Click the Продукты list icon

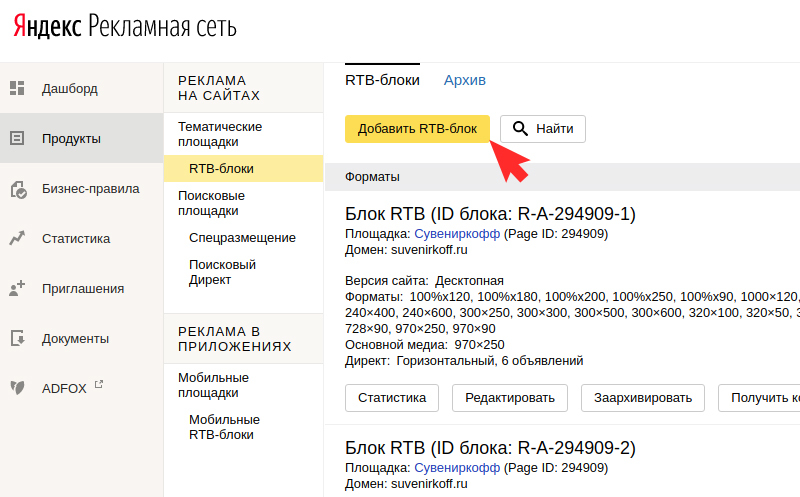click(x=17, y=138)
